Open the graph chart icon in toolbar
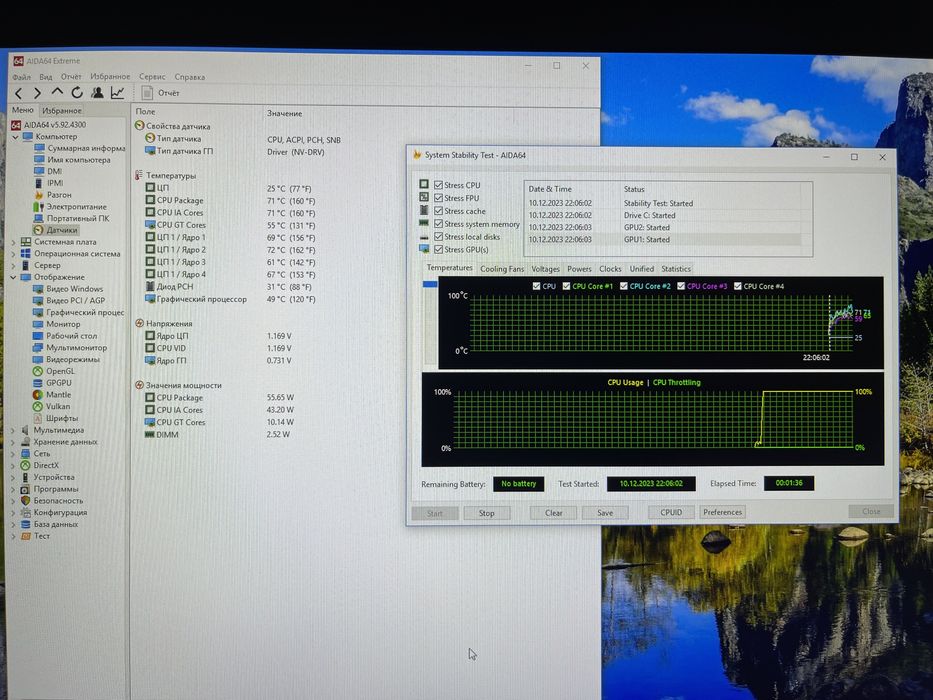933x700 pixels. [x=117, y=92]
